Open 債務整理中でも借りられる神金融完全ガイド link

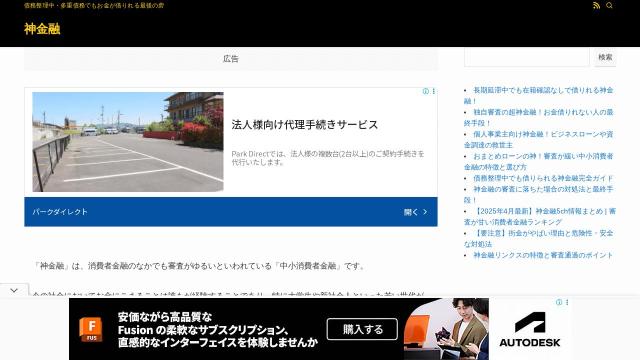coord(543,178)
